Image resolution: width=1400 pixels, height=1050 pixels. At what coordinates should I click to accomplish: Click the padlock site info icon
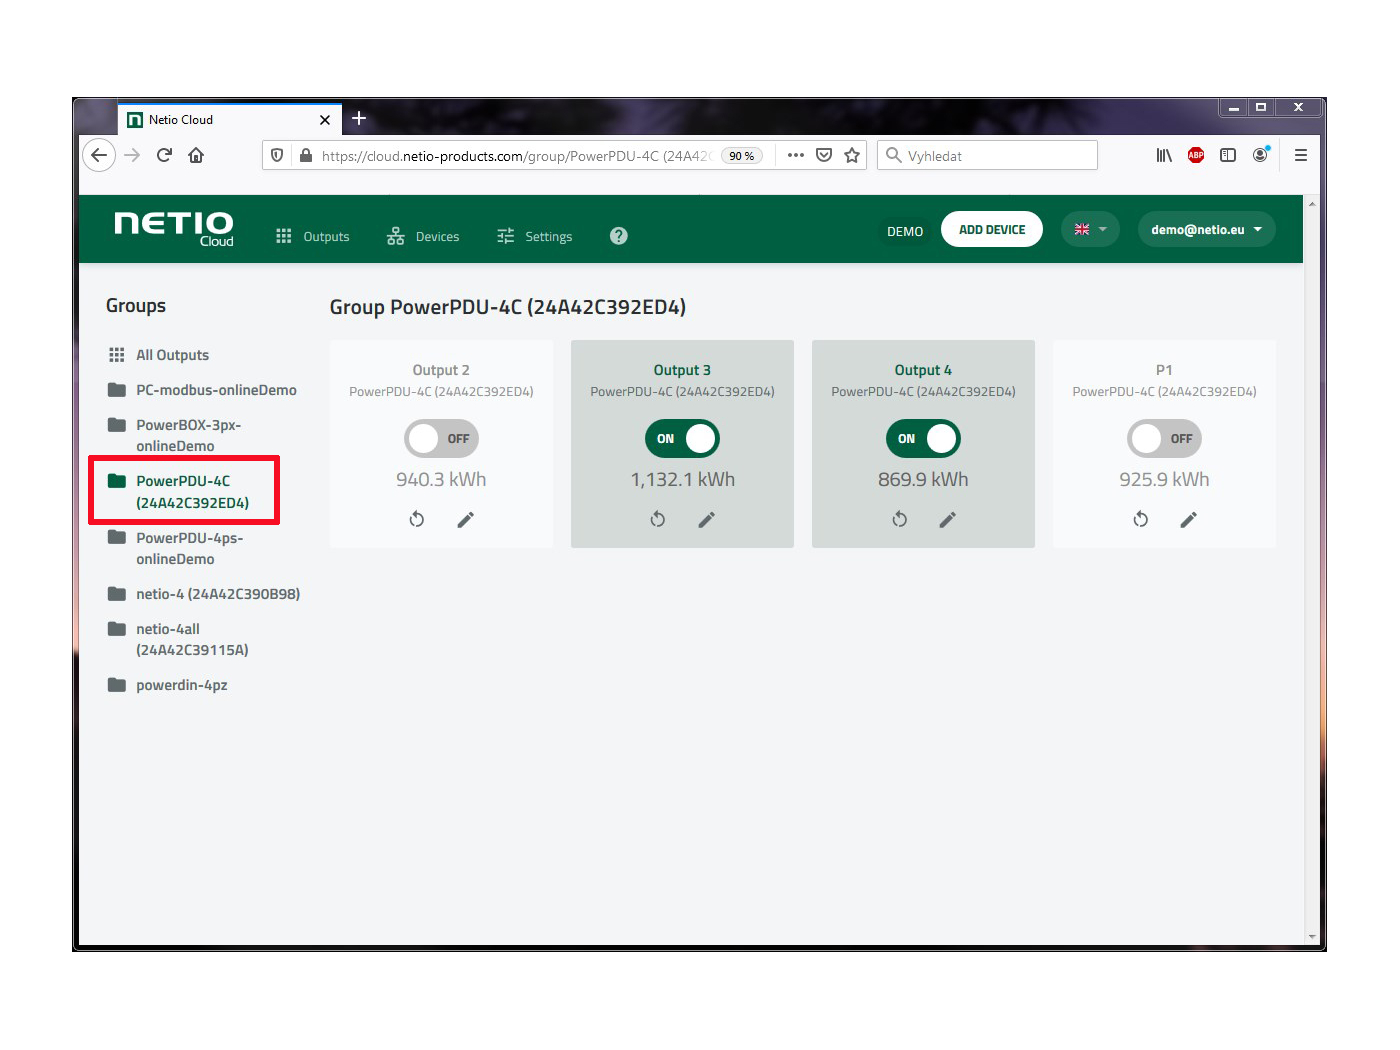pyautogui.click(x=306, y=155)
